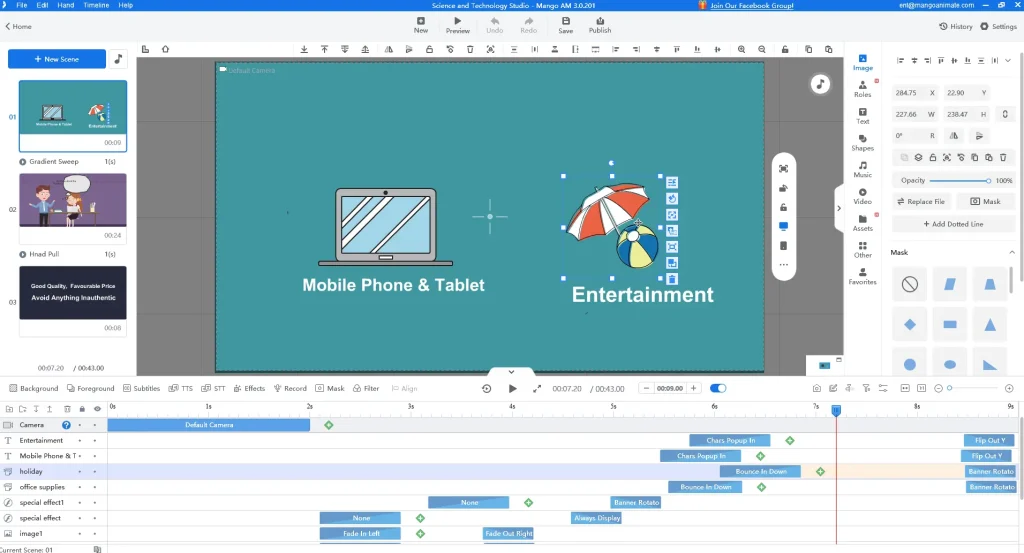Click the Preview play icon in top toolbar
Viewport: 1024px width, 553px height.
point(458,21)
